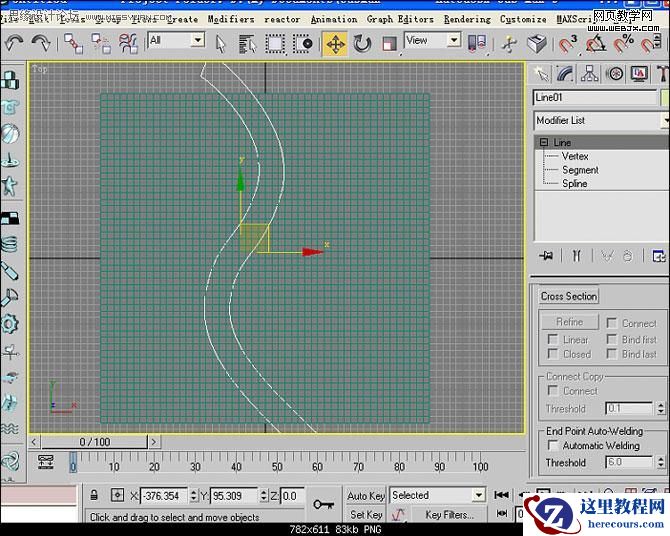Toggle Window/Crossing selection icon
The image size is (670, 536).
click(303, 44)
